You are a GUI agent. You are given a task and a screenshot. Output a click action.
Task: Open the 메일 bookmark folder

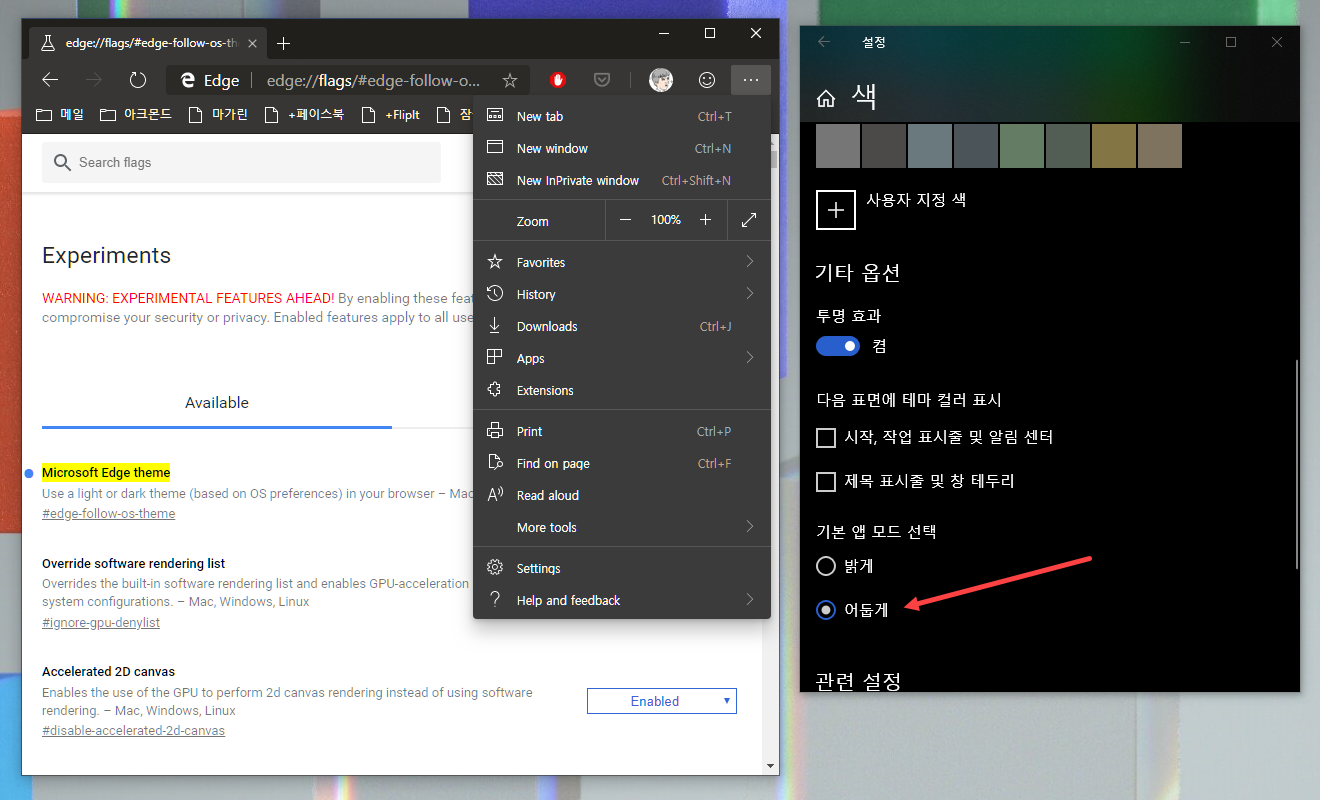(x=60, y=115)
